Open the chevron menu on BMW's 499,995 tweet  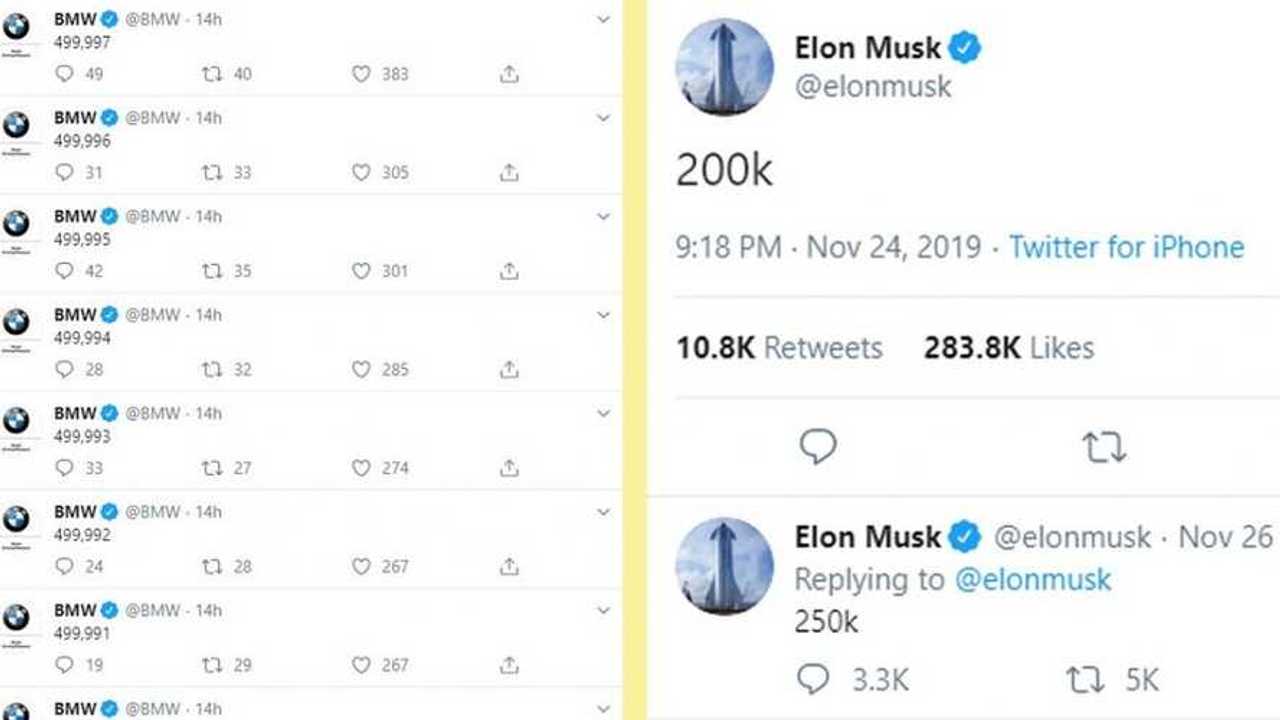(x=603, y=216)
